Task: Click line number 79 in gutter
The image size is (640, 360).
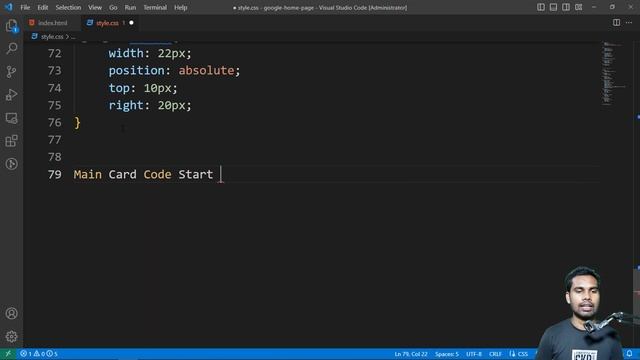Action: pos(55,175)
